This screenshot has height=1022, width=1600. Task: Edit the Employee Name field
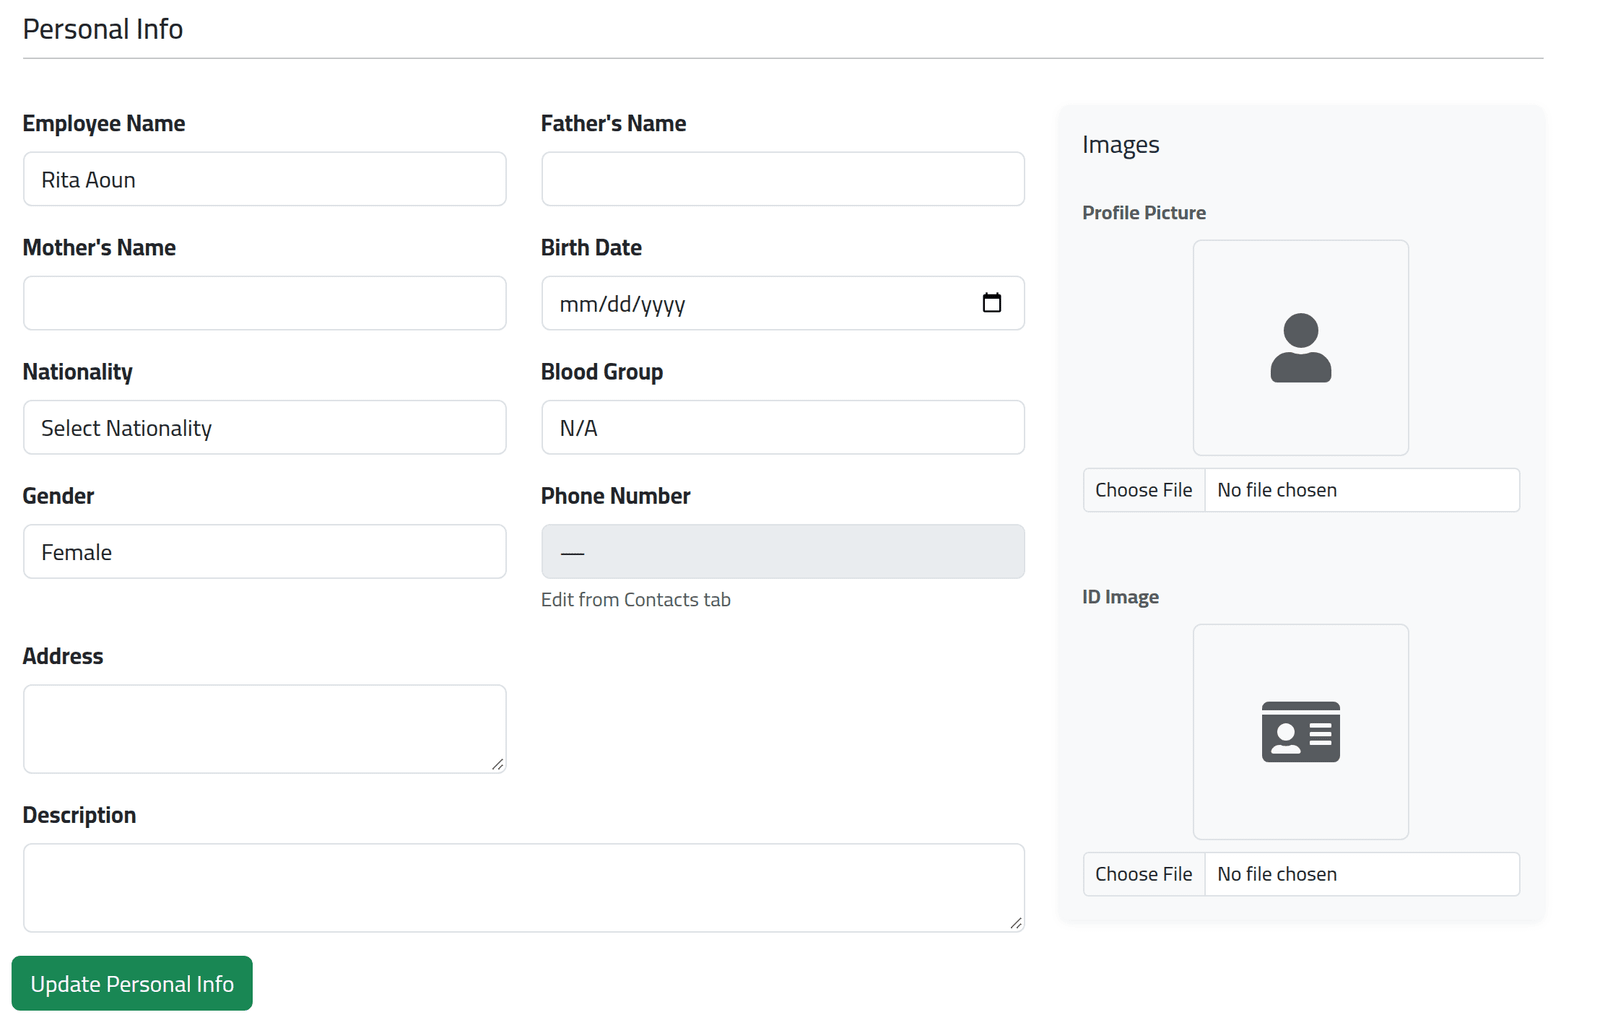point(265,179)
